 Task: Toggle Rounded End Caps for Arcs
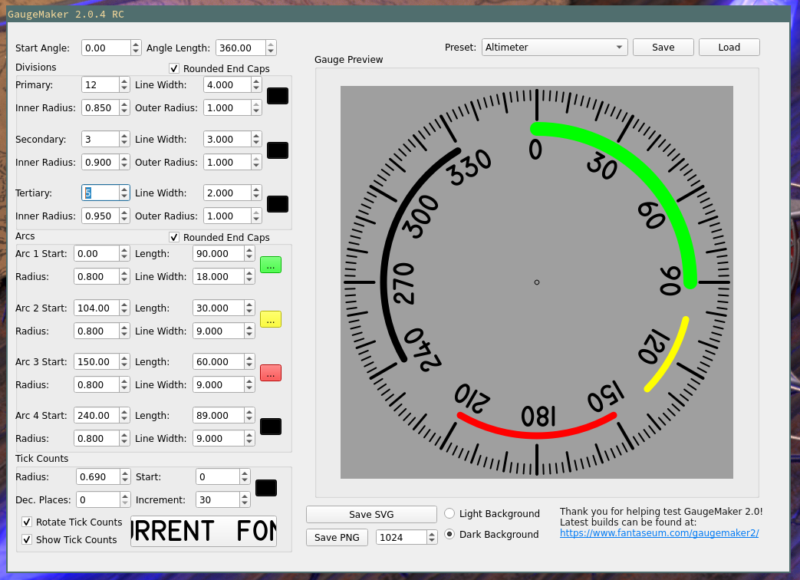click(x=175, y=237)
